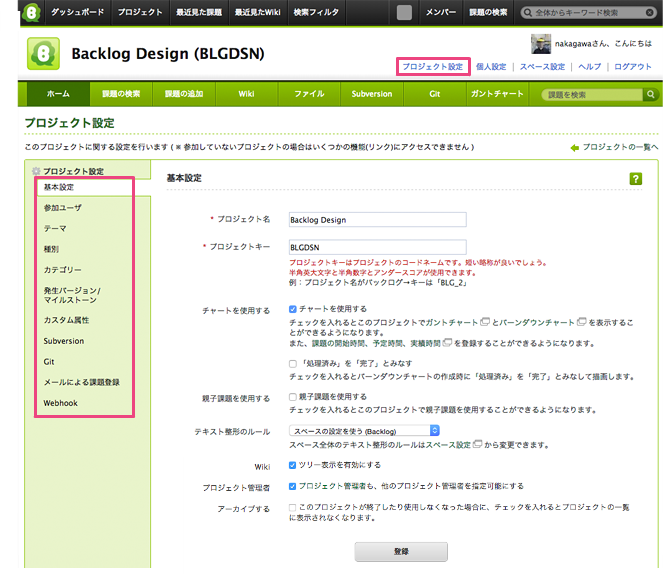Open メンバー in top bar
This screenshot has width=663, height=574.
441,12
